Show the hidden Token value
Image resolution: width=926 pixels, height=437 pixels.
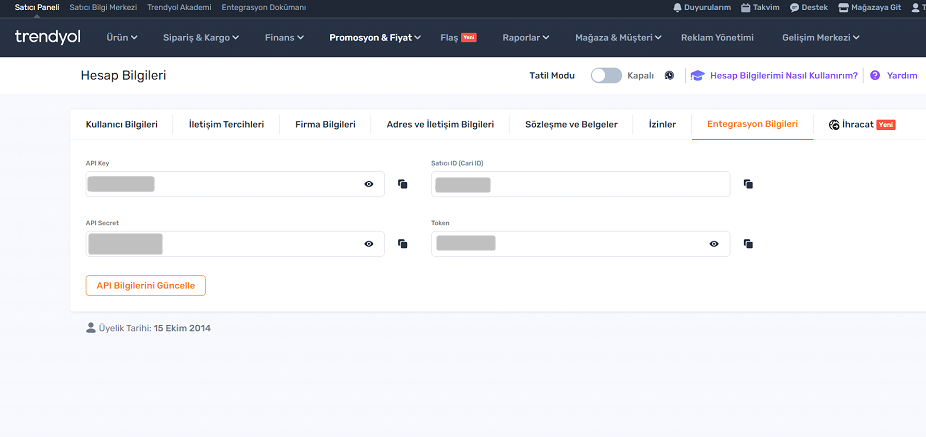[x=714, y=244]
